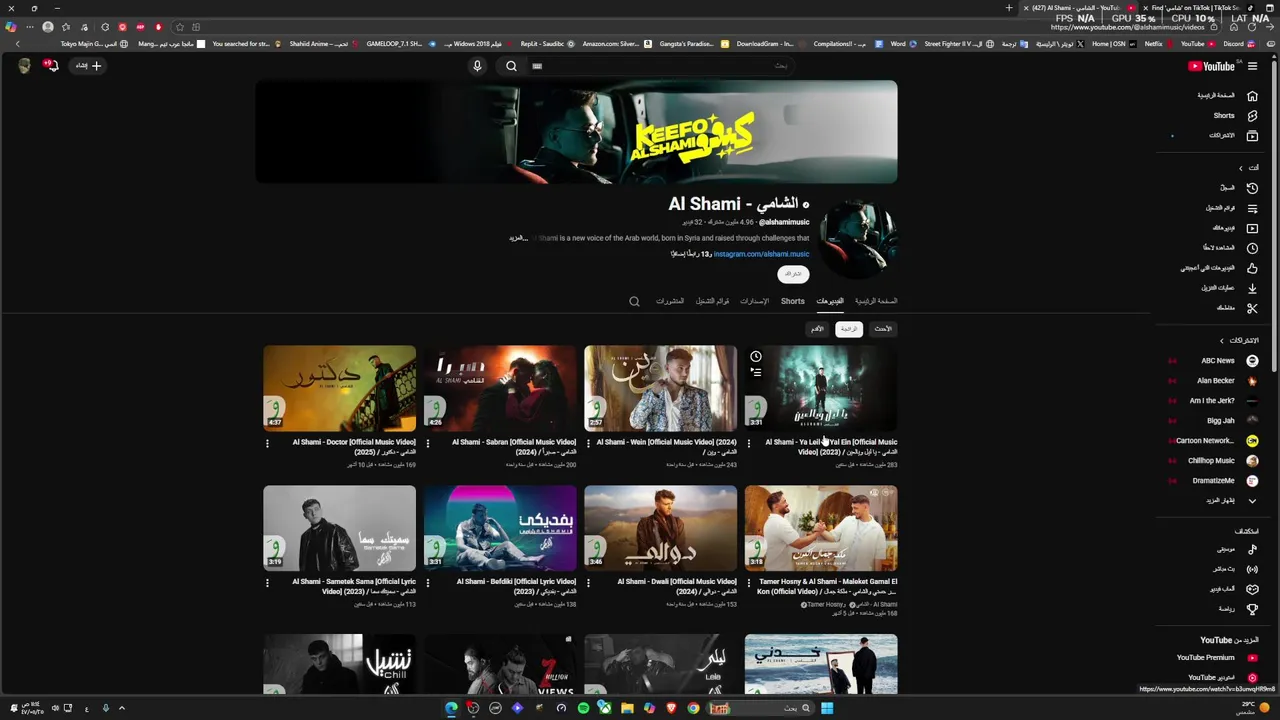Open Downloads in the sidebar
This screenshot has width=1280, height=720.
point(1228,288)
